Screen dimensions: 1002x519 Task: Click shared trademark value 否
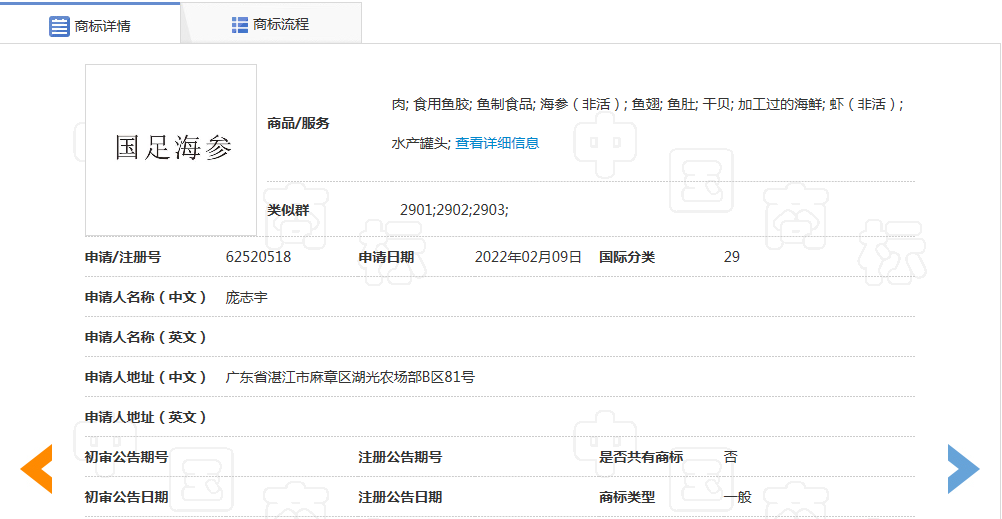point(730,457)
